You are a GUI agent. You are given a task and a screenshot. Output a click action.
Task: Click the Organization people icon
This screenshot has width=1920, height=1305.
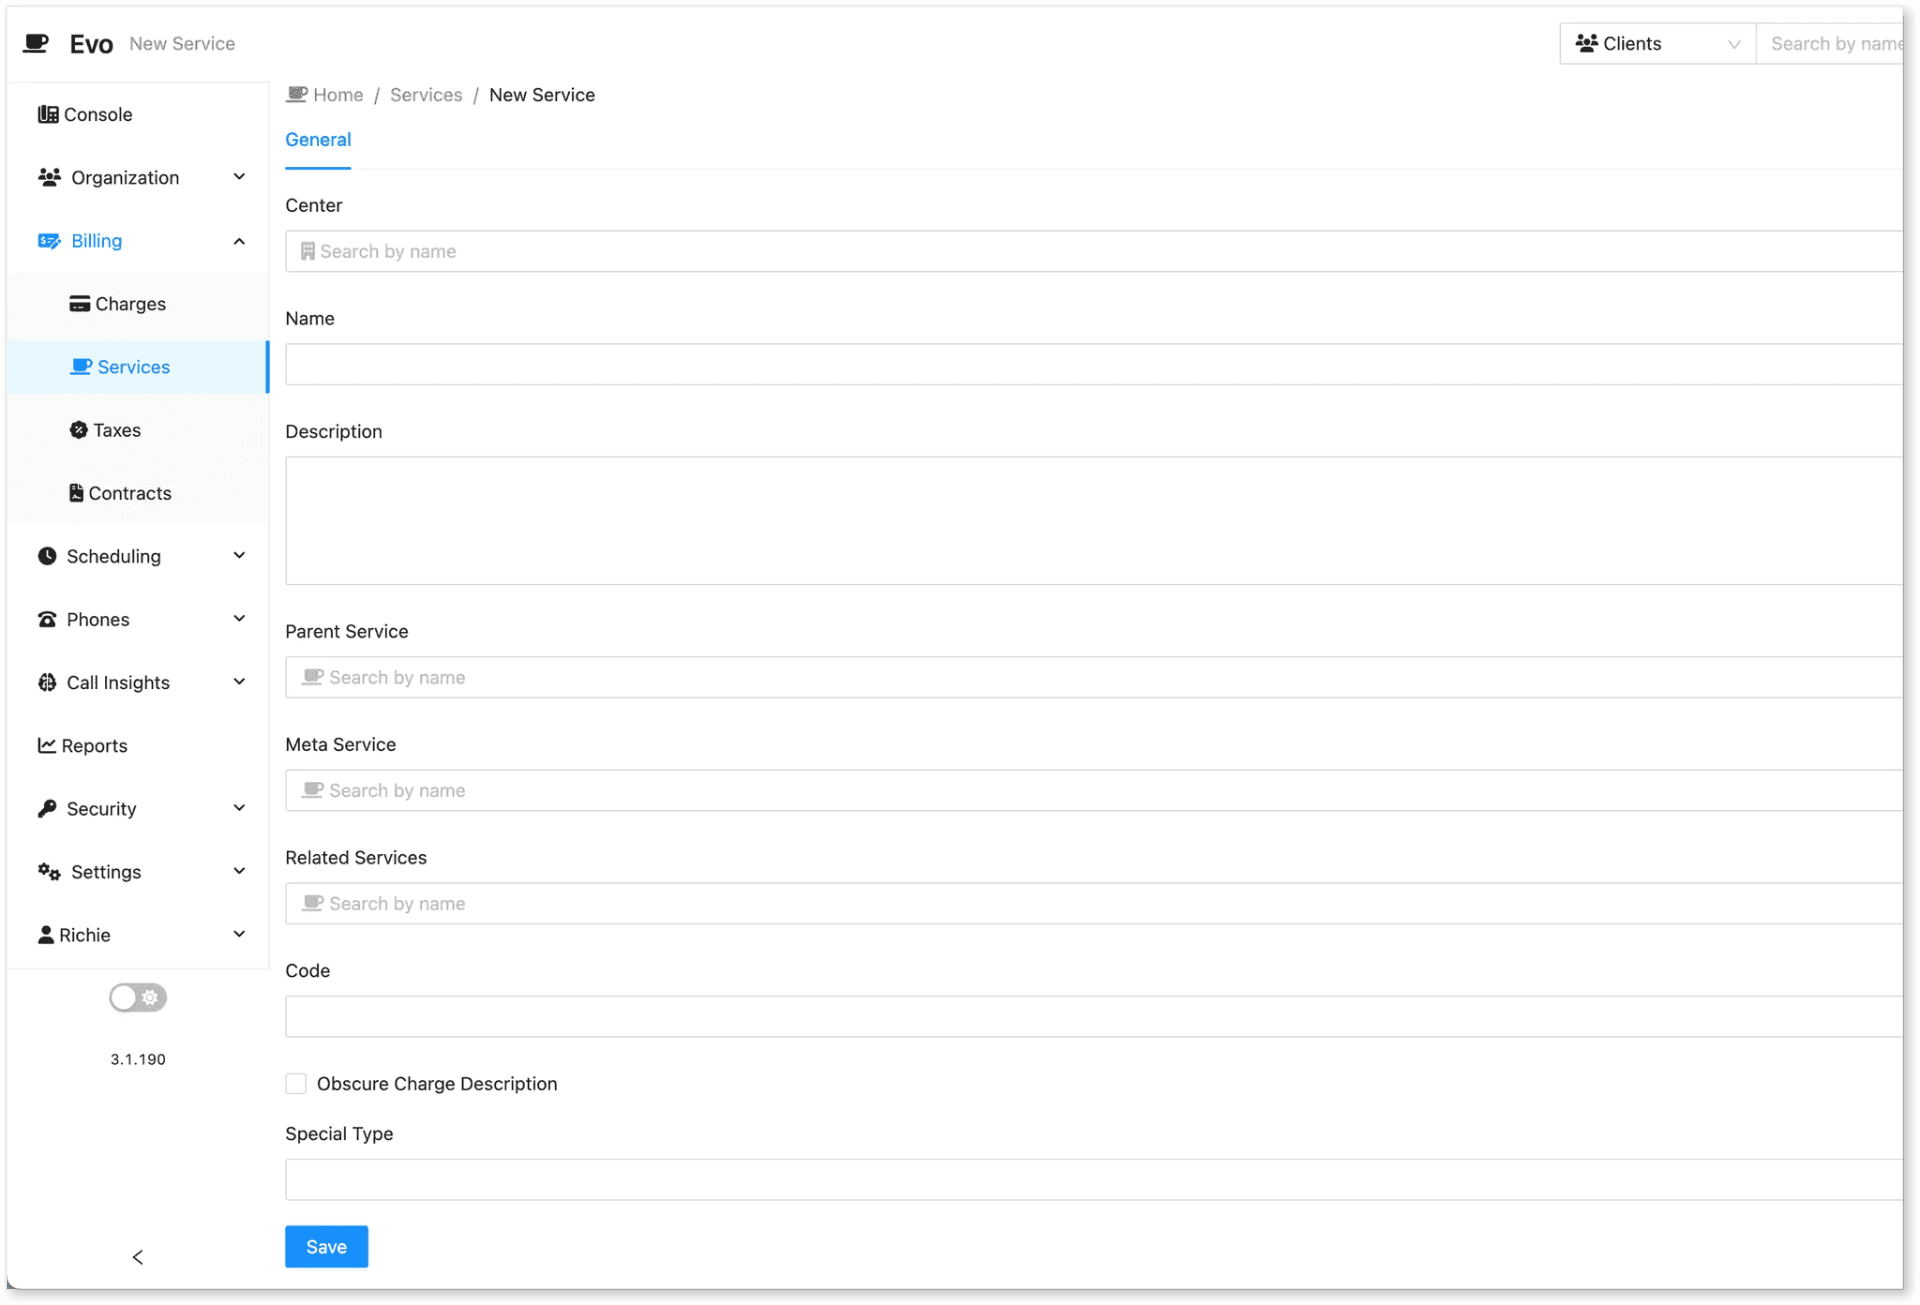tap(49, 177)
